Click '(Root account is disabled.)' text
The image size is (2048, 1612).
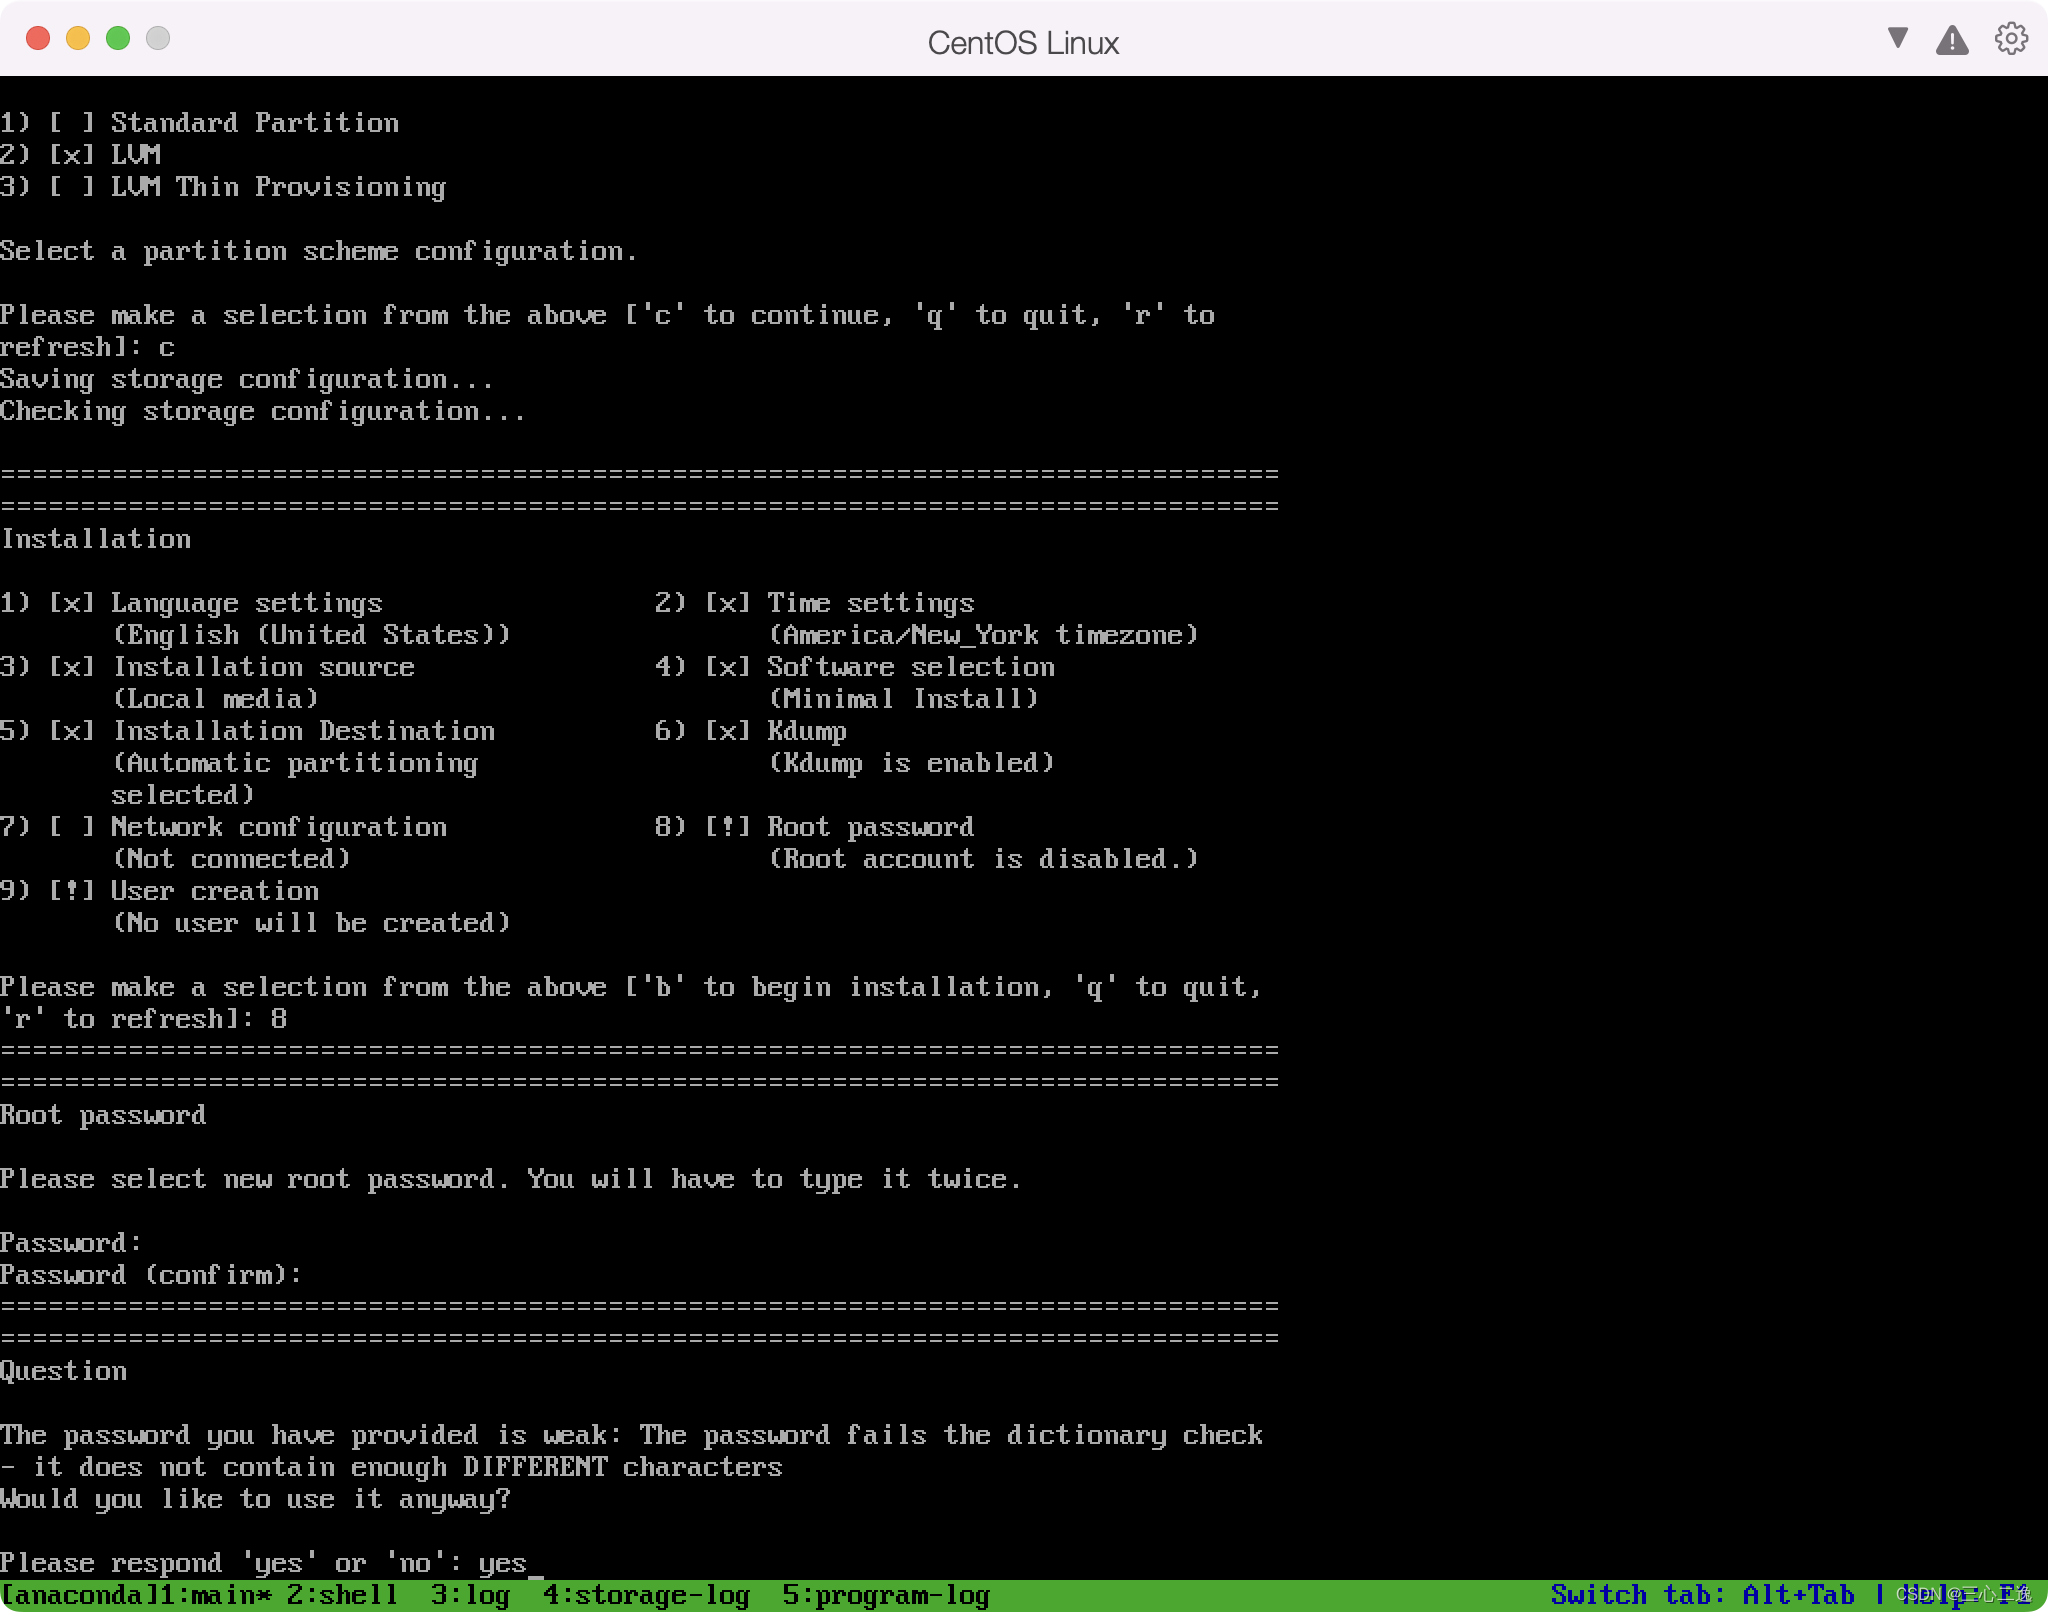click(x=983, y=859)
